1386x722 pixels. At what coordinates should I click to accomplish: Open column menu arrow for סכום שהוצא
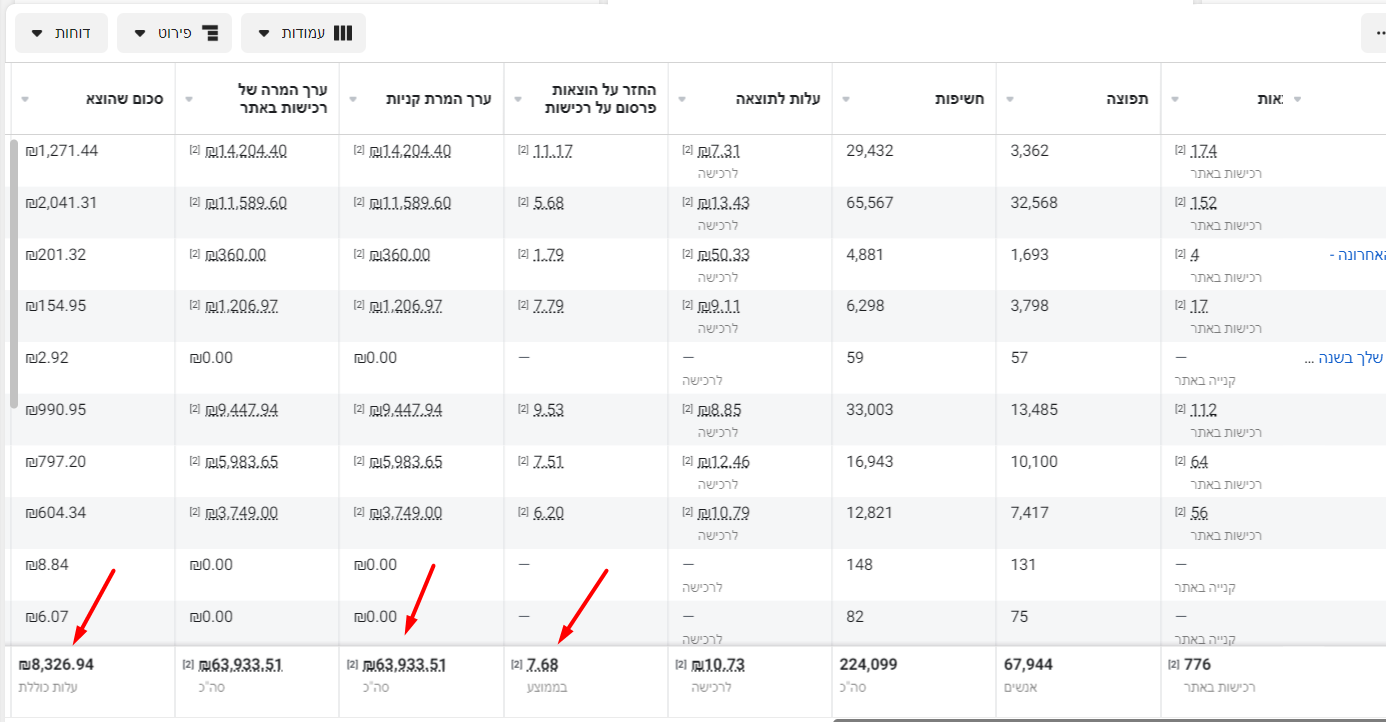(25, 99)
